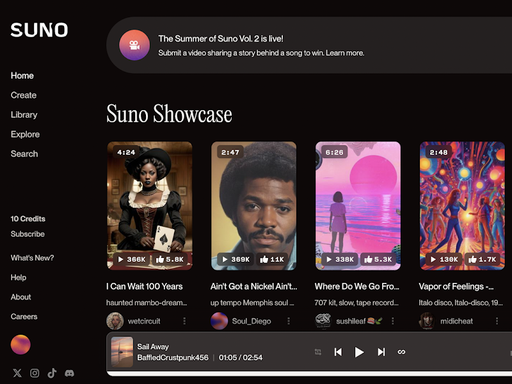The height and width of the screenshot is (384, 512).
Task: Go to the Home page
Action: click(x=22, y=76)
